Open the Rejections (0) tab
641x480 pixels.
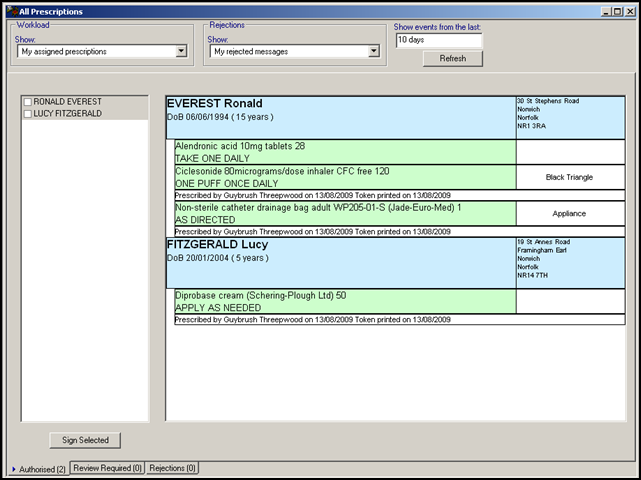click(172, 468)
